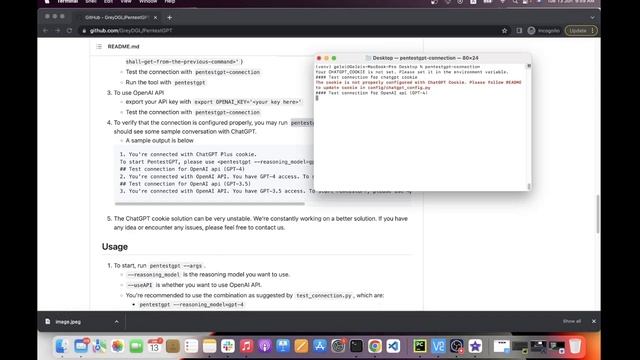Viewport: 640px width, 360px height.
Task: Open Calendar from the dock
Action: tap(154, 346)
